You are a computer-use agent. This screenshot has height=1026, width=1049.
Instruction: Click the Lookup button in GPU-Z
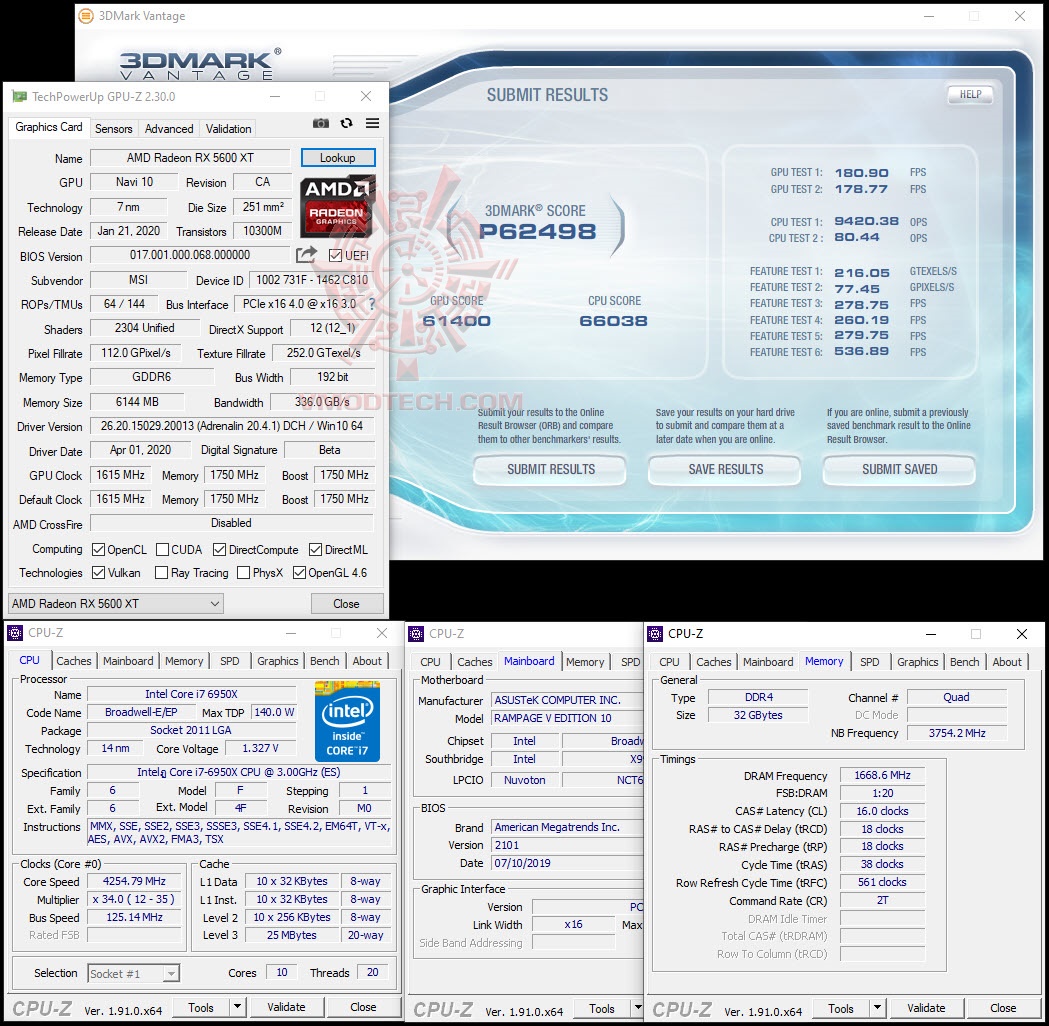pyautogui.click(x=338, y=158)
